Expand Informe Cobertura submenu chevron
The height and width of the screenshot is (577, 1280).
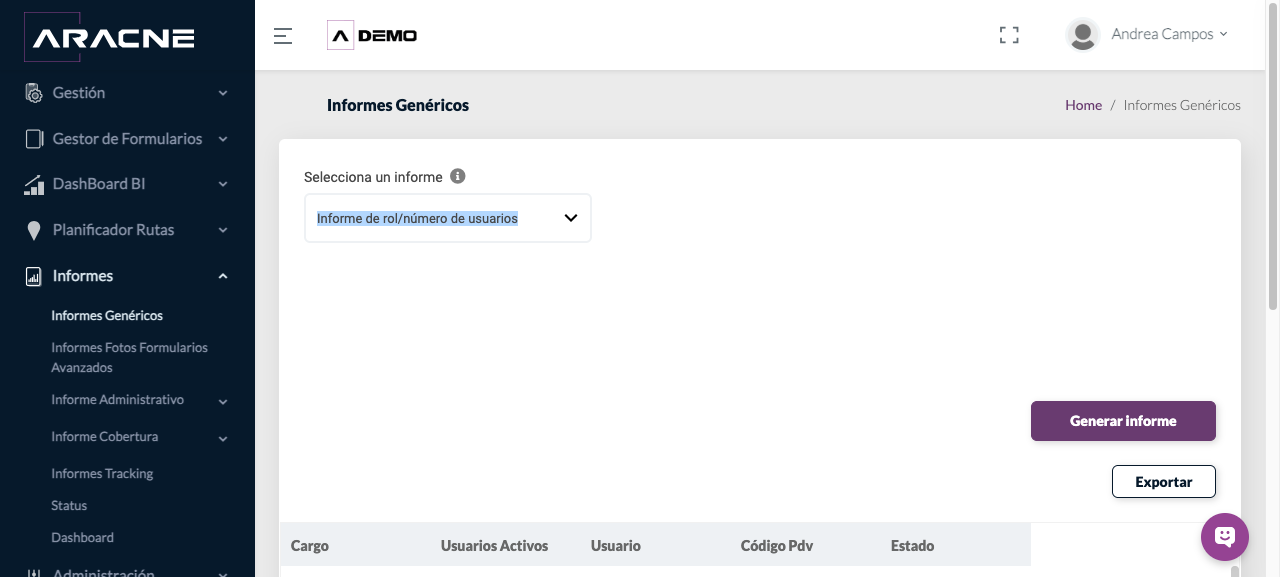pyautogui.click(x=223, y=439)
